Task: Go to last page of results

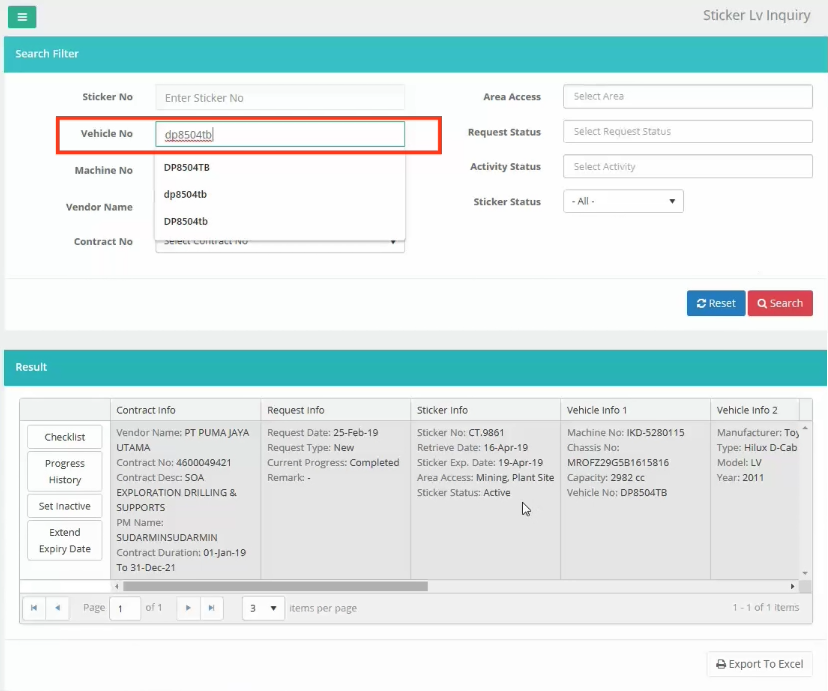Action: (211, 608)
